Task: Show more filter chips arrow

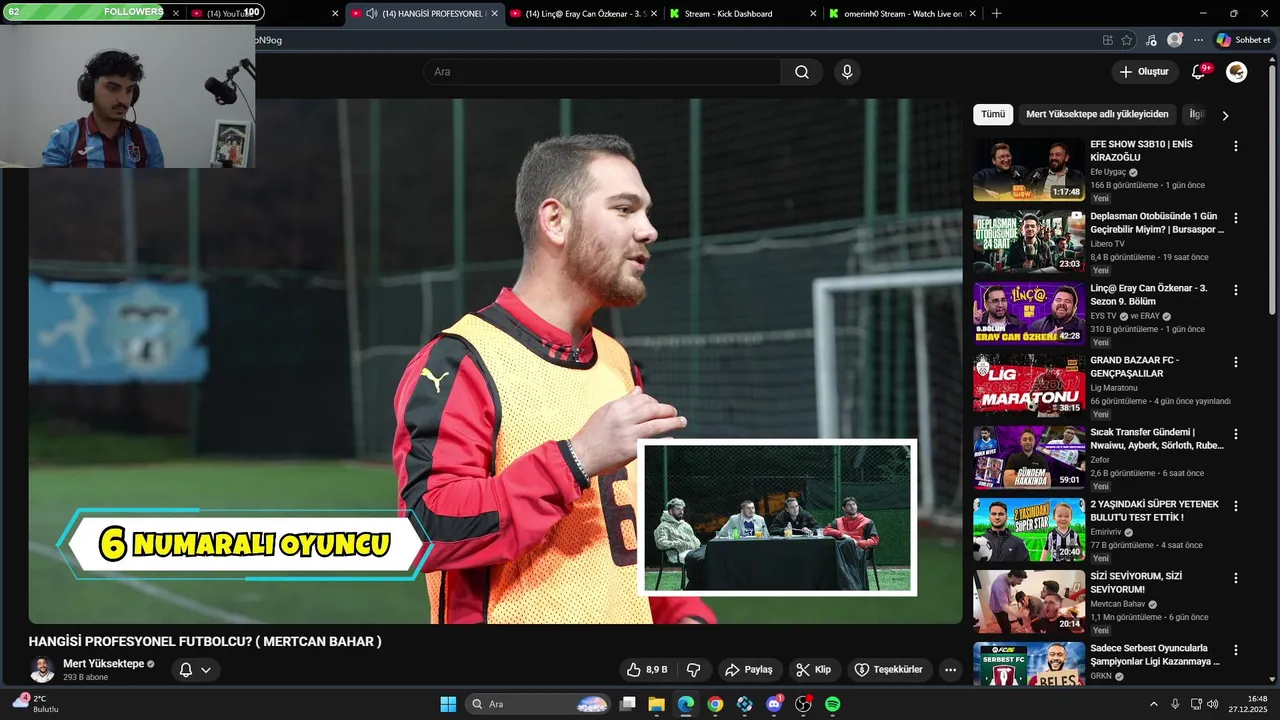Action: (x=1225, y=115)
